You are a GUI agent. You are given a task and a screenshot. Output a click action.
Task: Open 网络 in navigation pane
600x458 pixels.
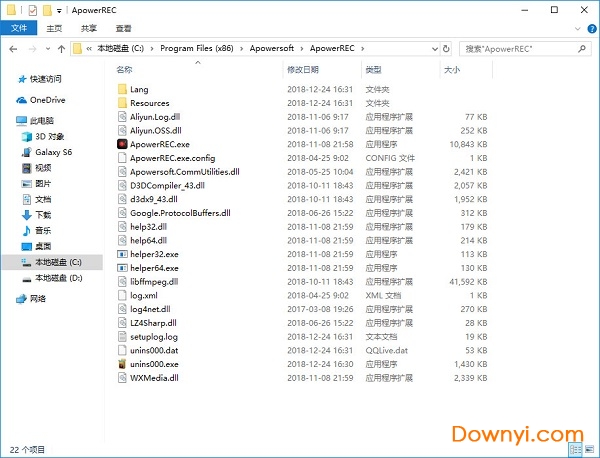31,298
